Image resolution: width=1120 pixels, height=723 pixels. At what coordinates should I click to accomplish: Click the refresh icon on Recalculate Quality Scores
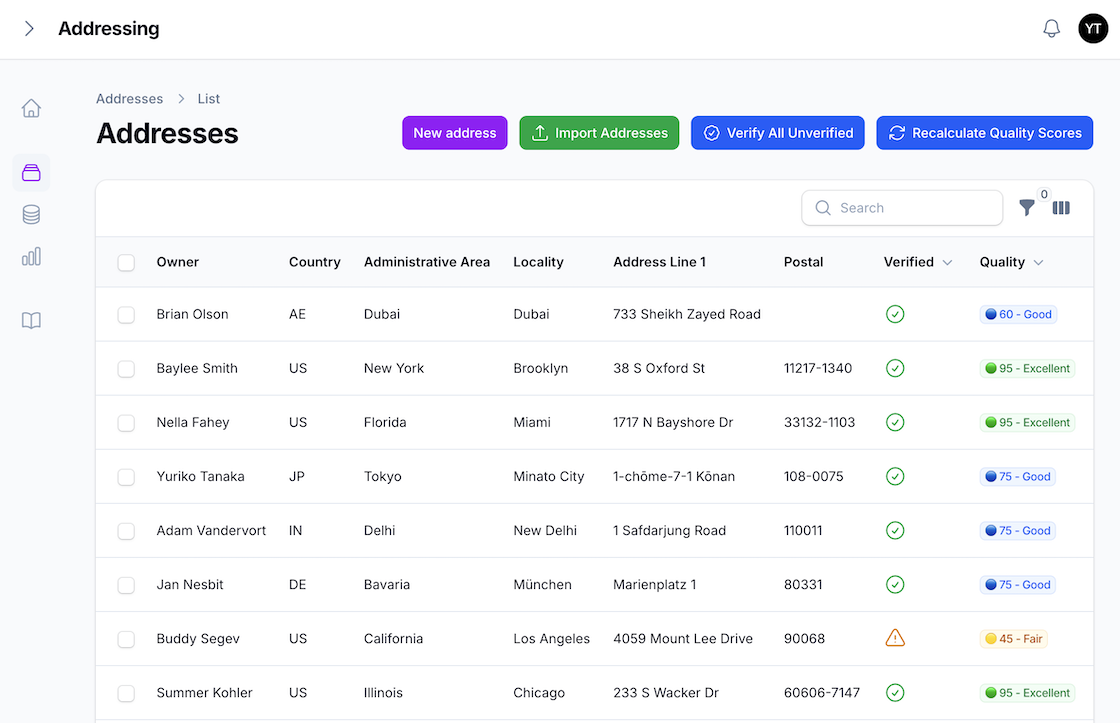point(897,133)
